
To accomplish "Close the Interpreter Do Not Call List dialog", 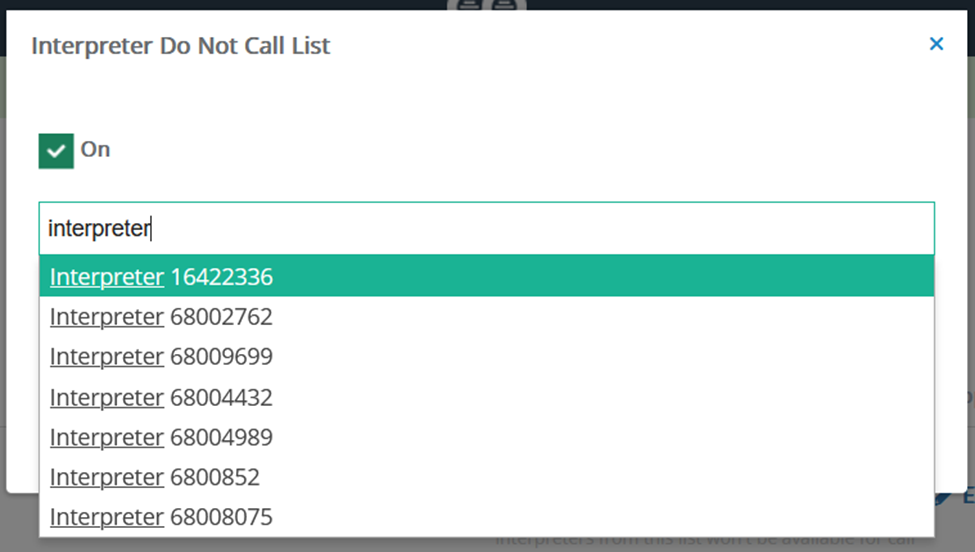I will 936,44.
